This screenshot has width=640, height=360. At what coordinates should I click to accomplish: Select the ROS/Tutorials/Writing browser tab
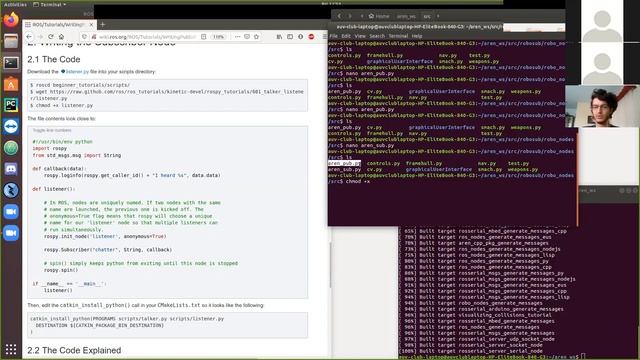click(59, 24)
